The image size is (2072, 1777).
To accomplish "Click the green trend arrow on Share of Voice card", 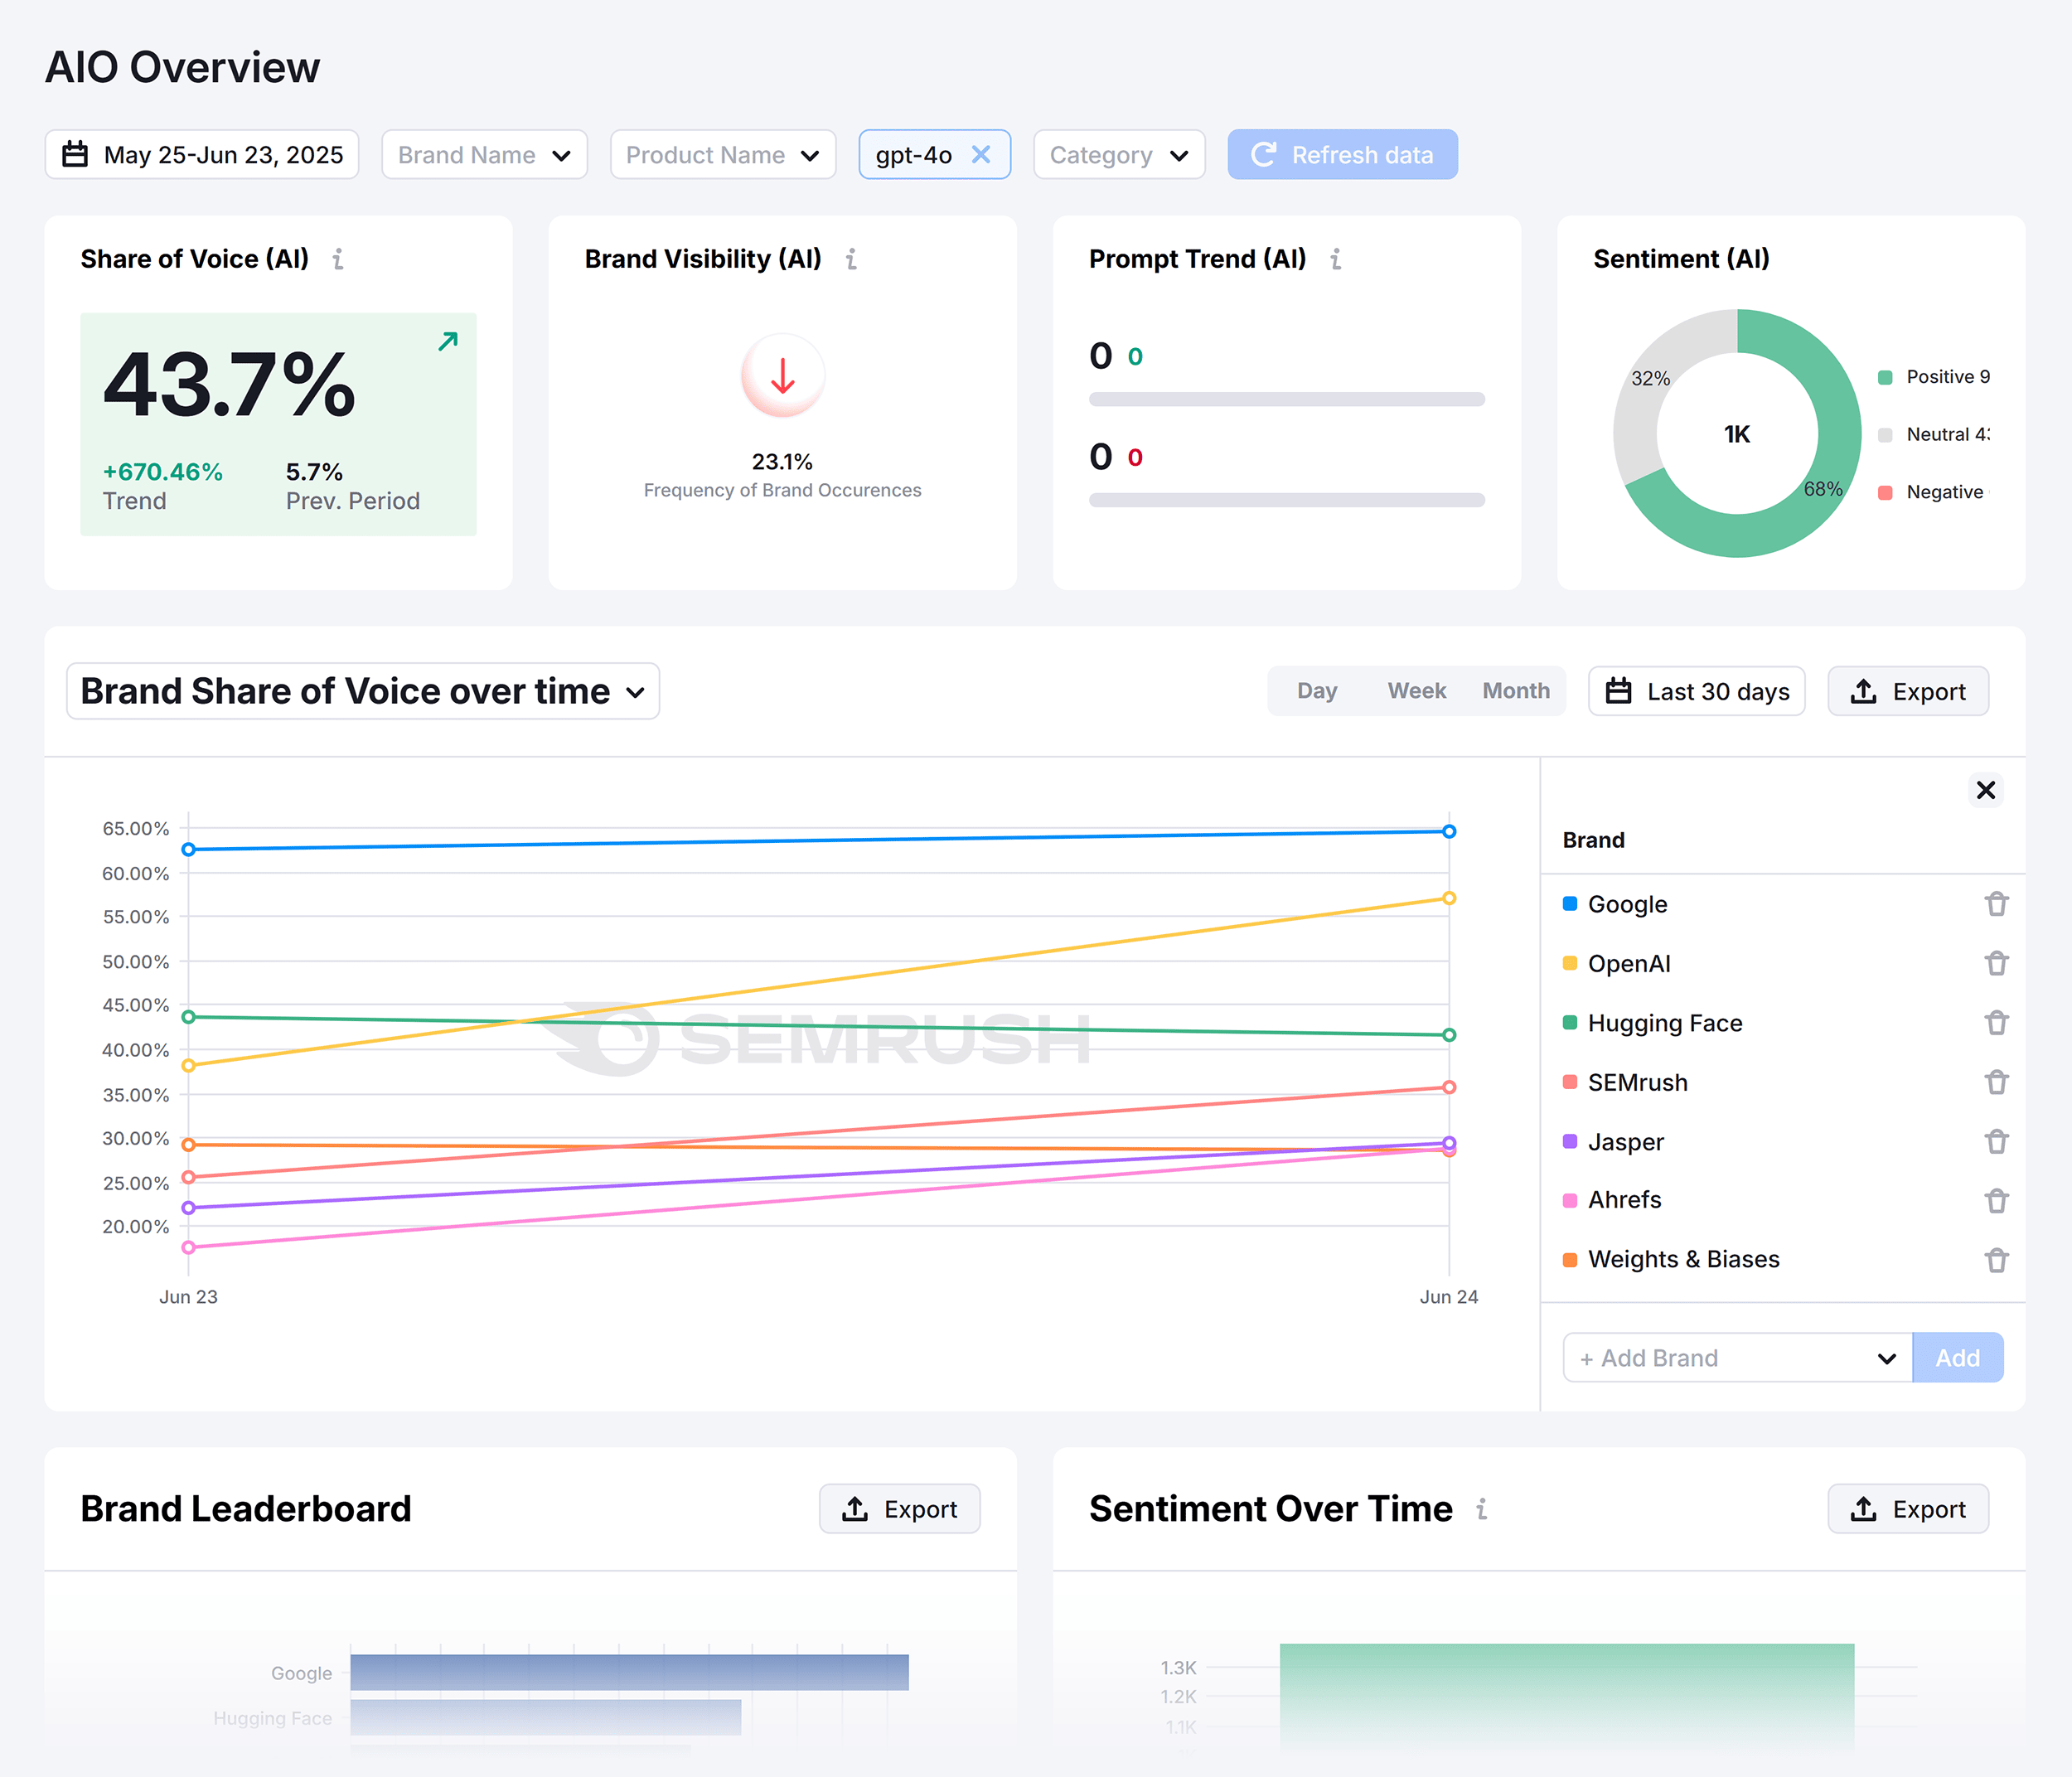I will 447,341.
